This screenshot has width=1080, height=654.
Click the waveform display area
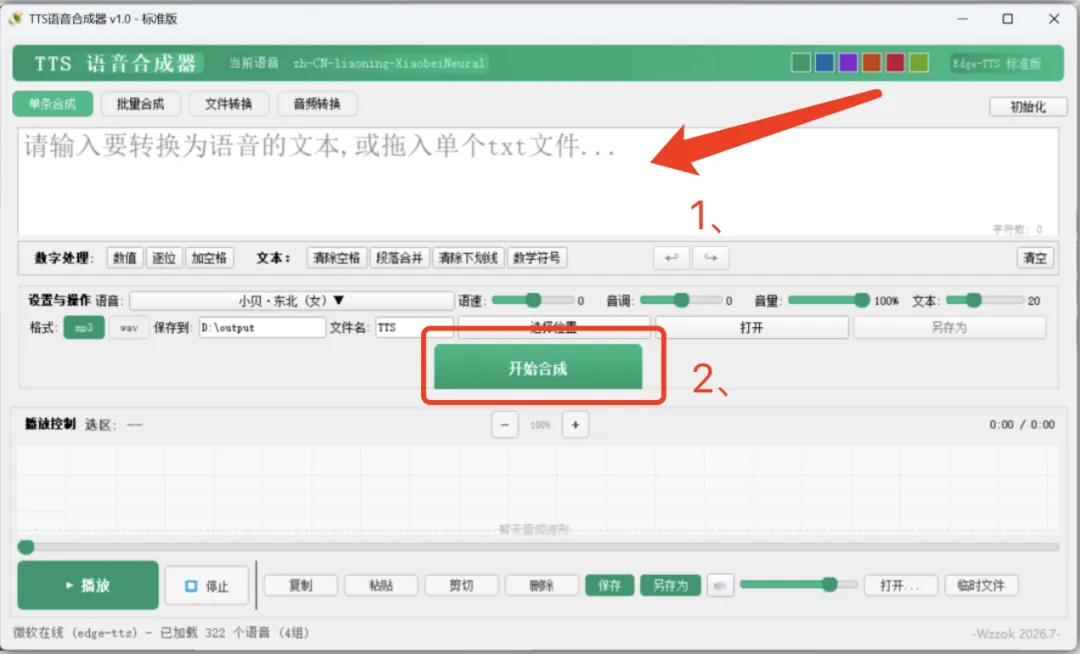pos(538,489)
